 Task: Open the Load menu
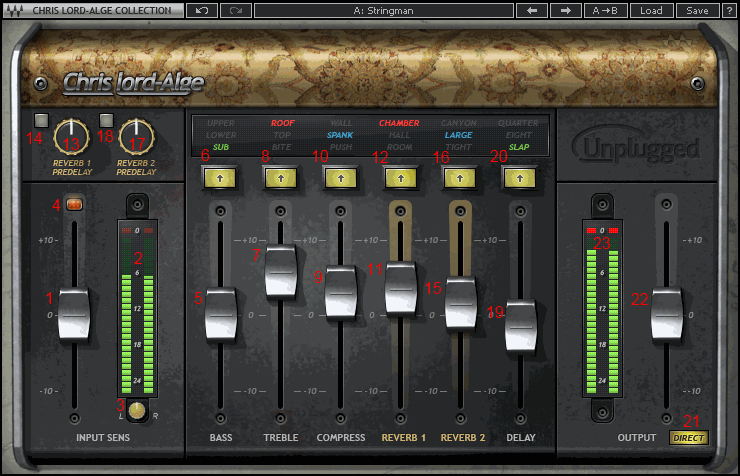coord(650,10)
